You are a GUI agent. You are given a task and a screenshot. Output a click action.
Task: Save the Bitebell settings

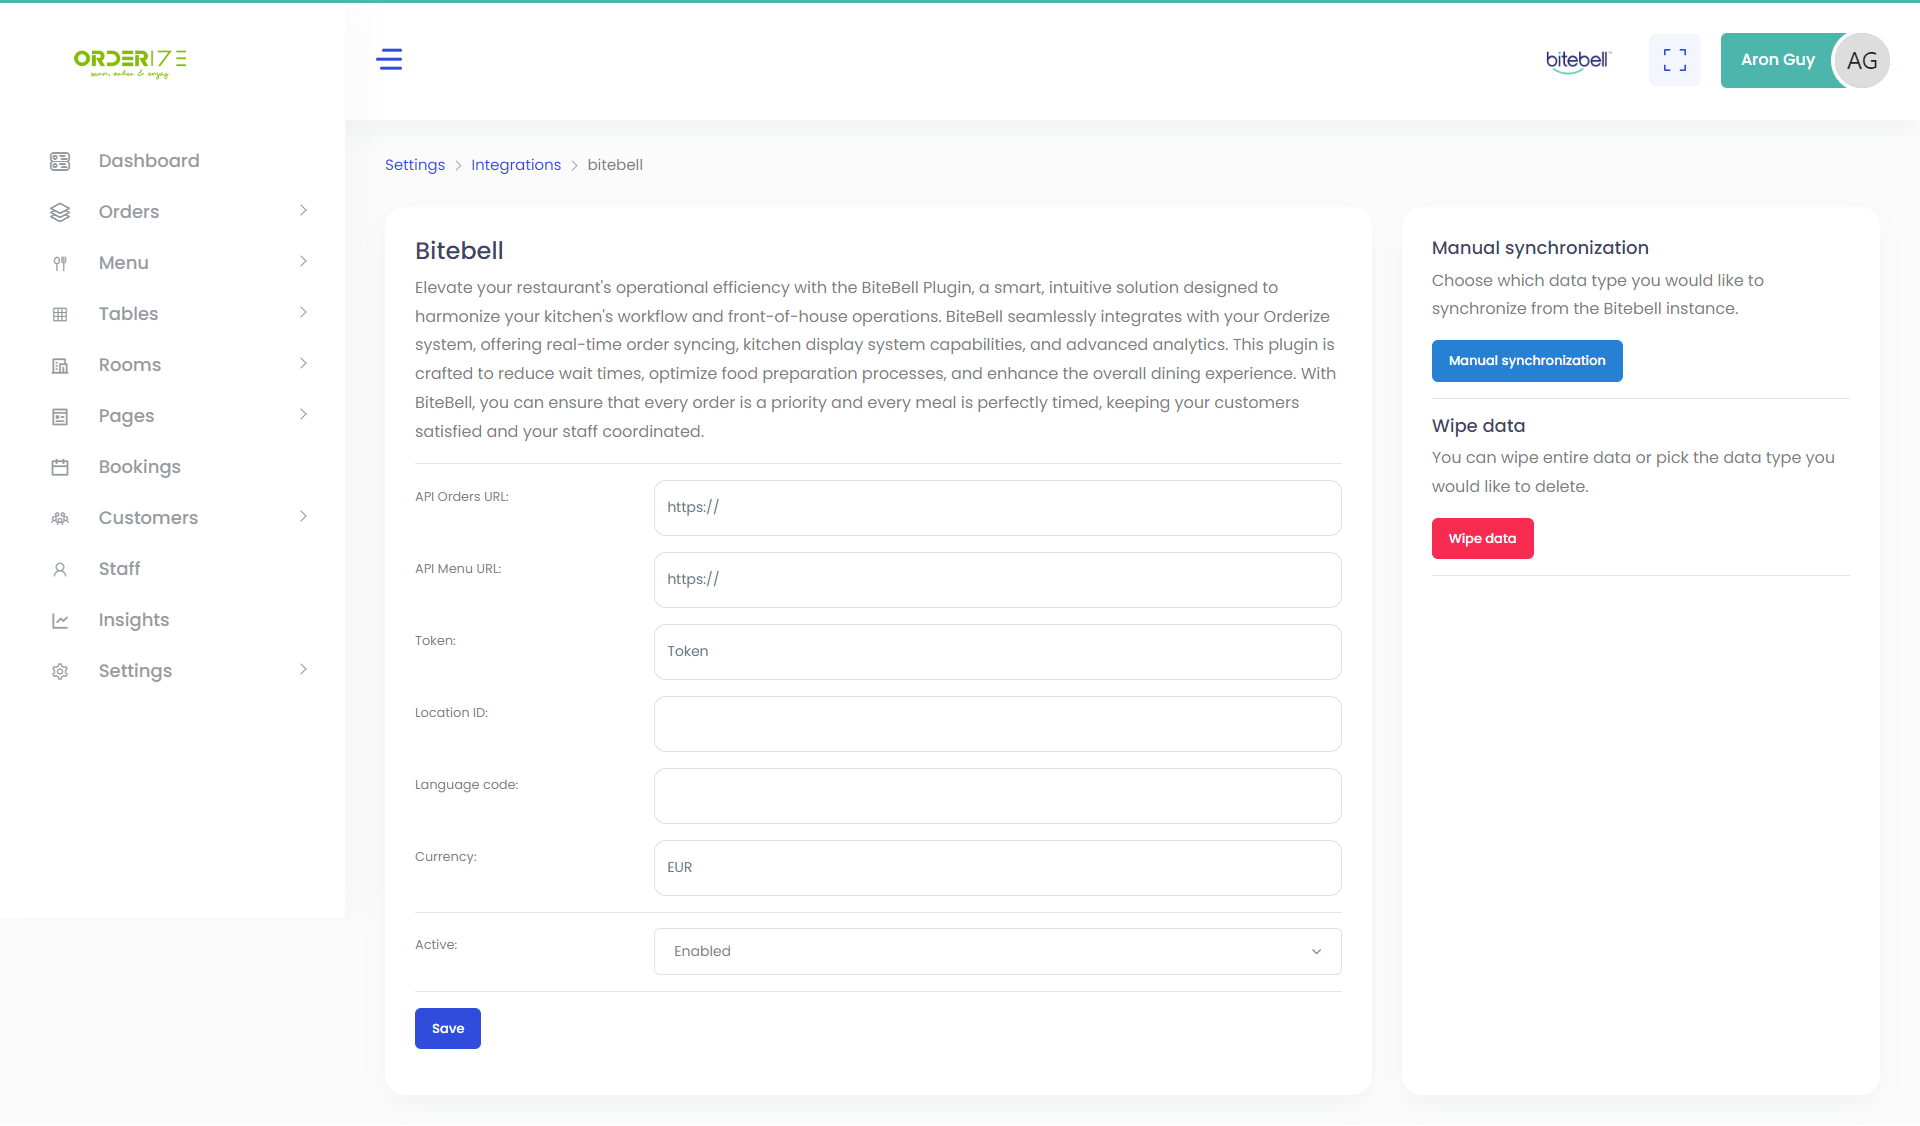coord(448,1028)
